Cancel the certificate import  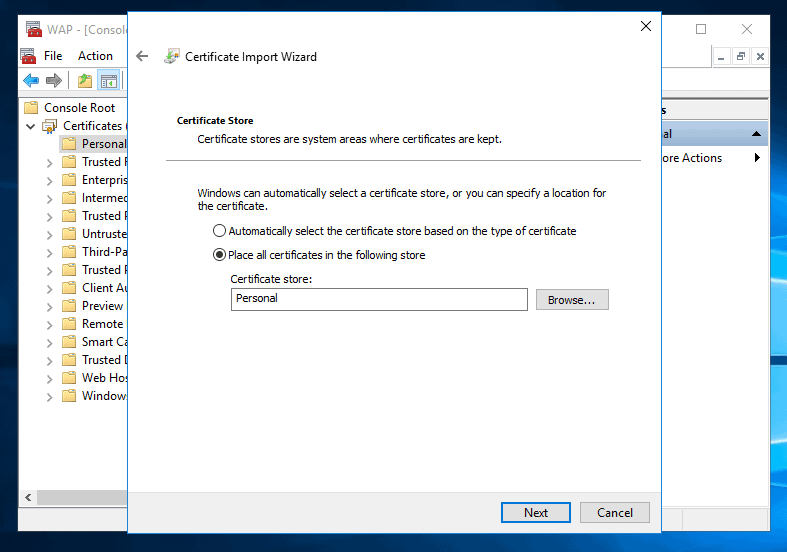[615, 512]
